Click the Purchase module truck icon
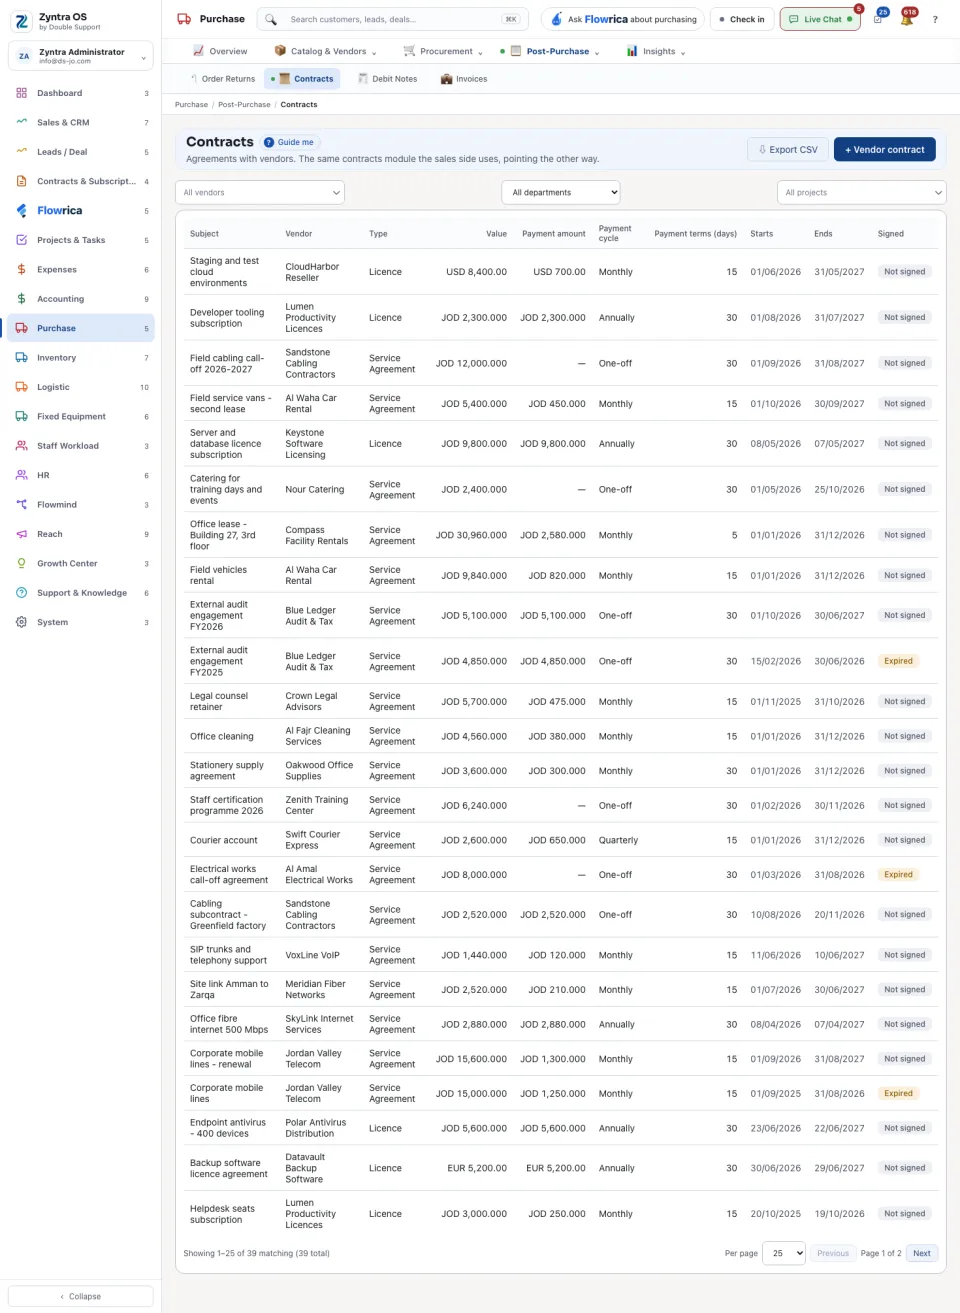 click(184, 19)
